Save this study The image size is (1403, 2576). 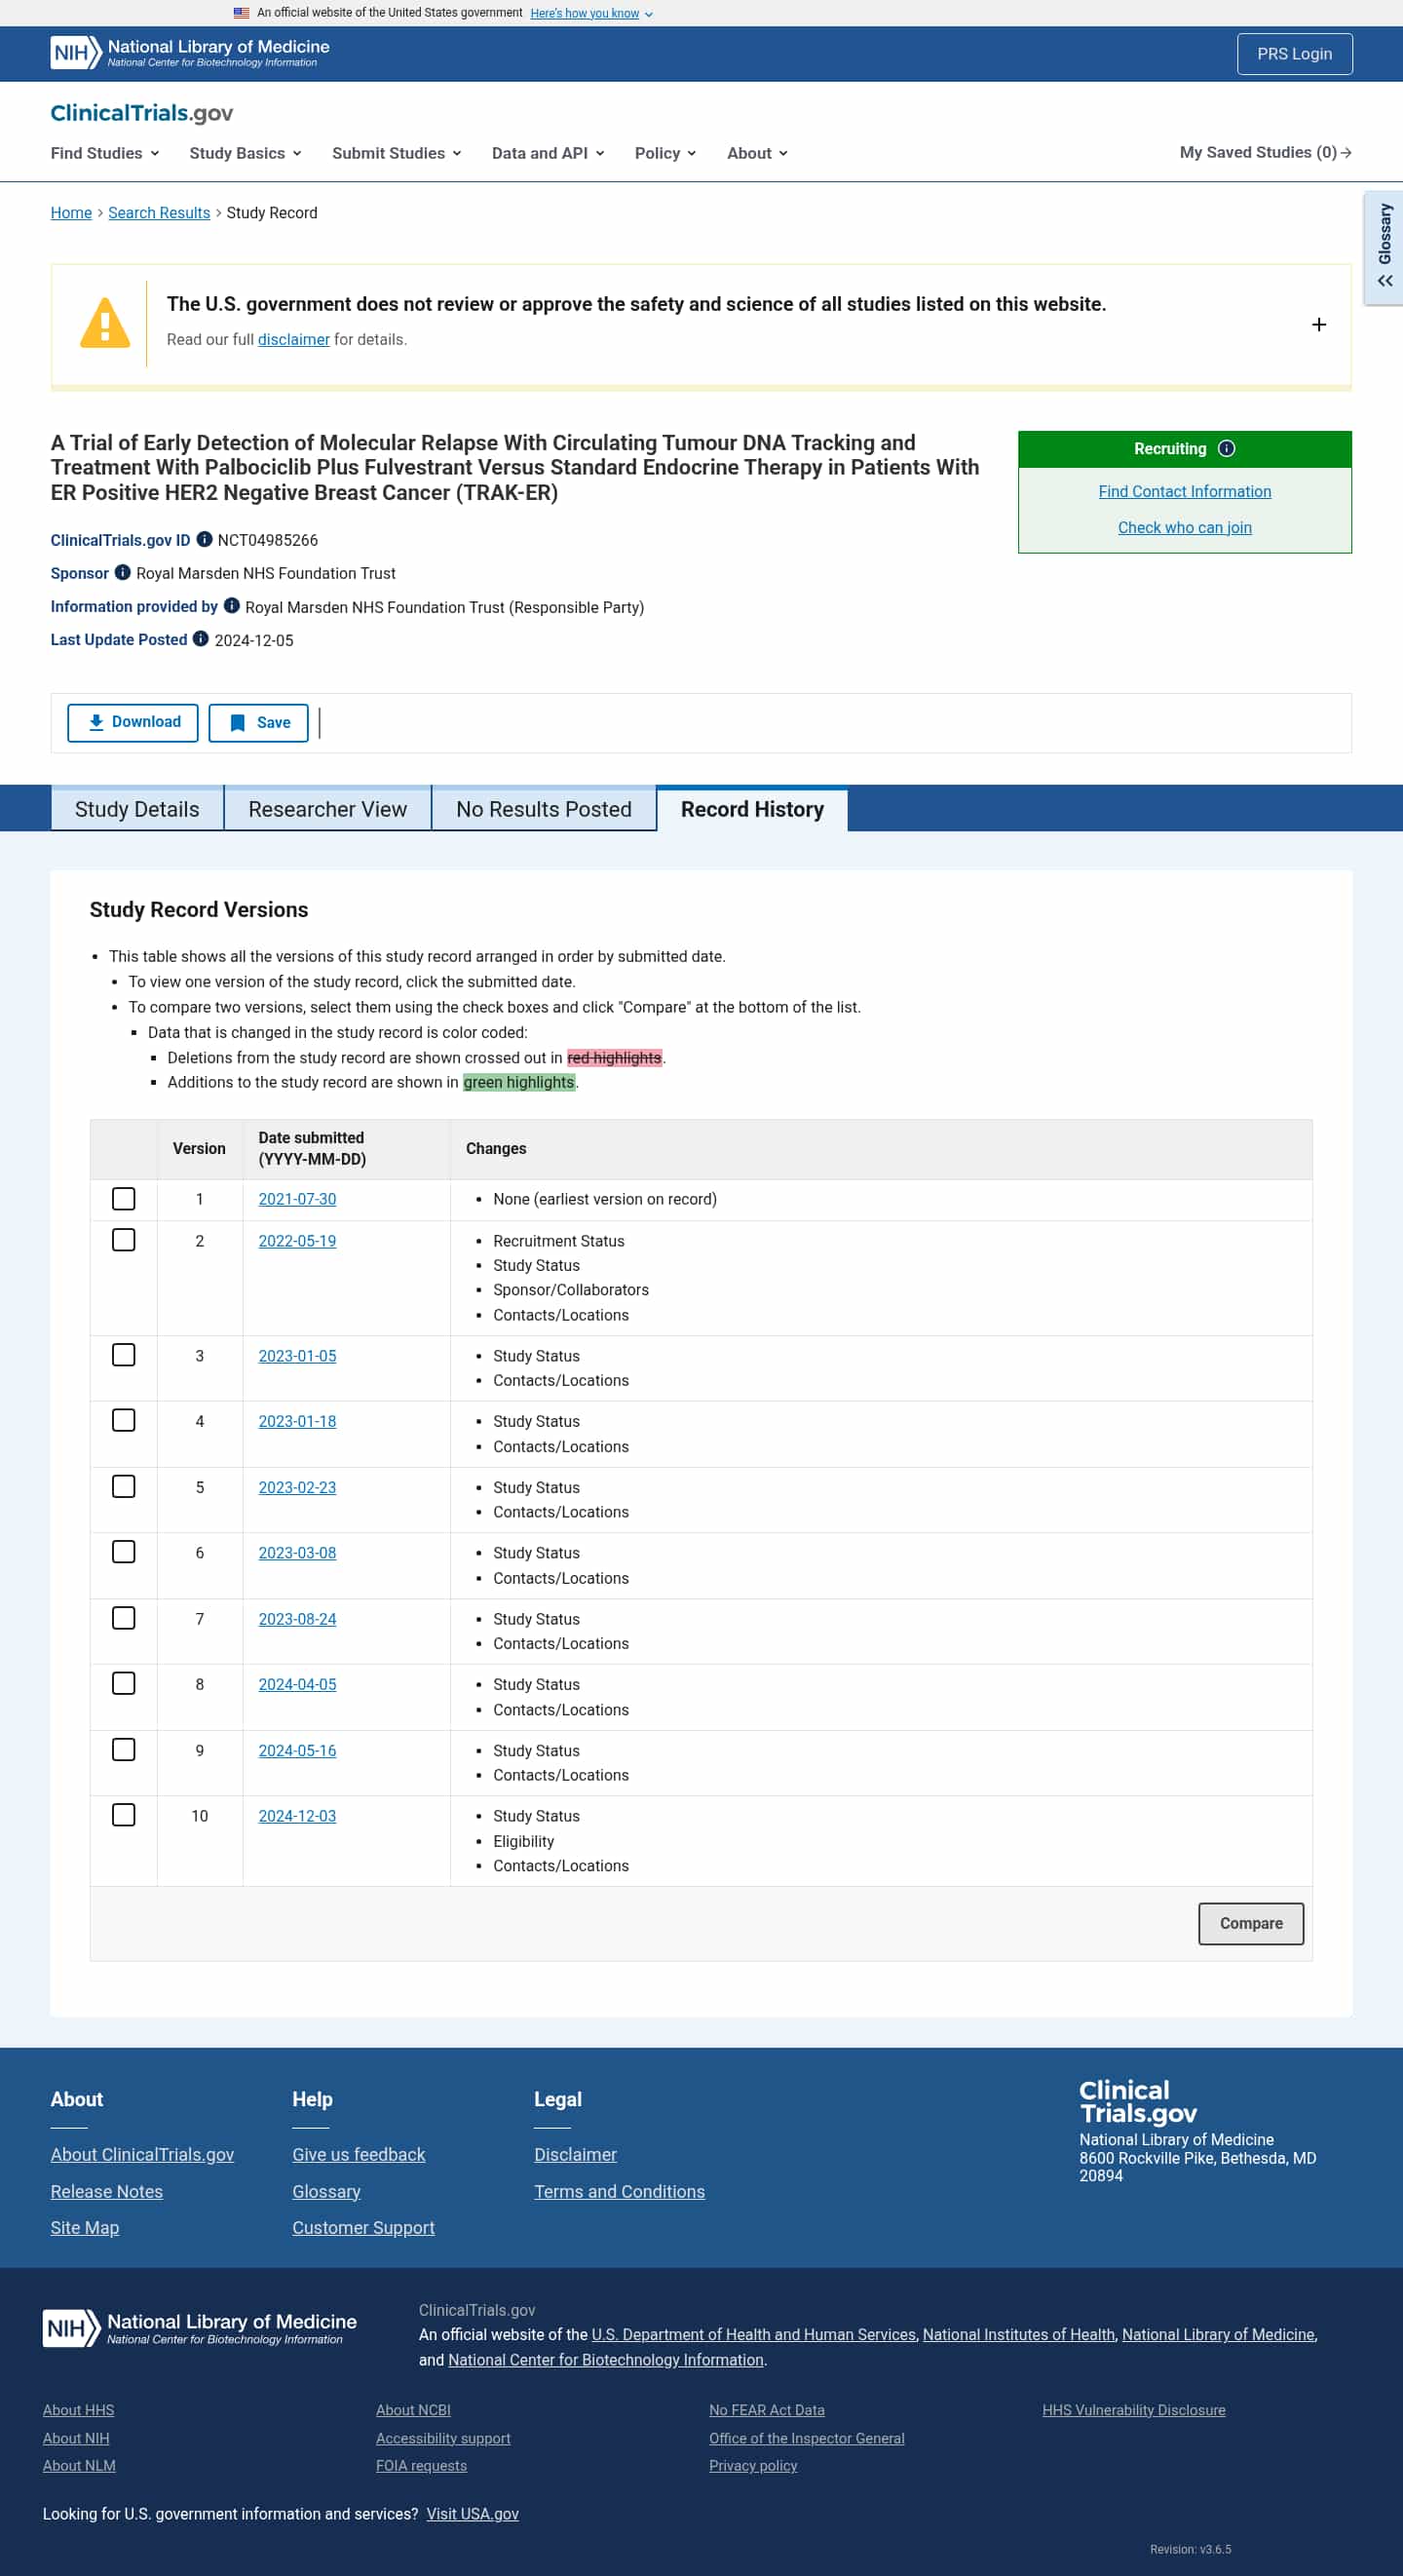click(258, 723)
